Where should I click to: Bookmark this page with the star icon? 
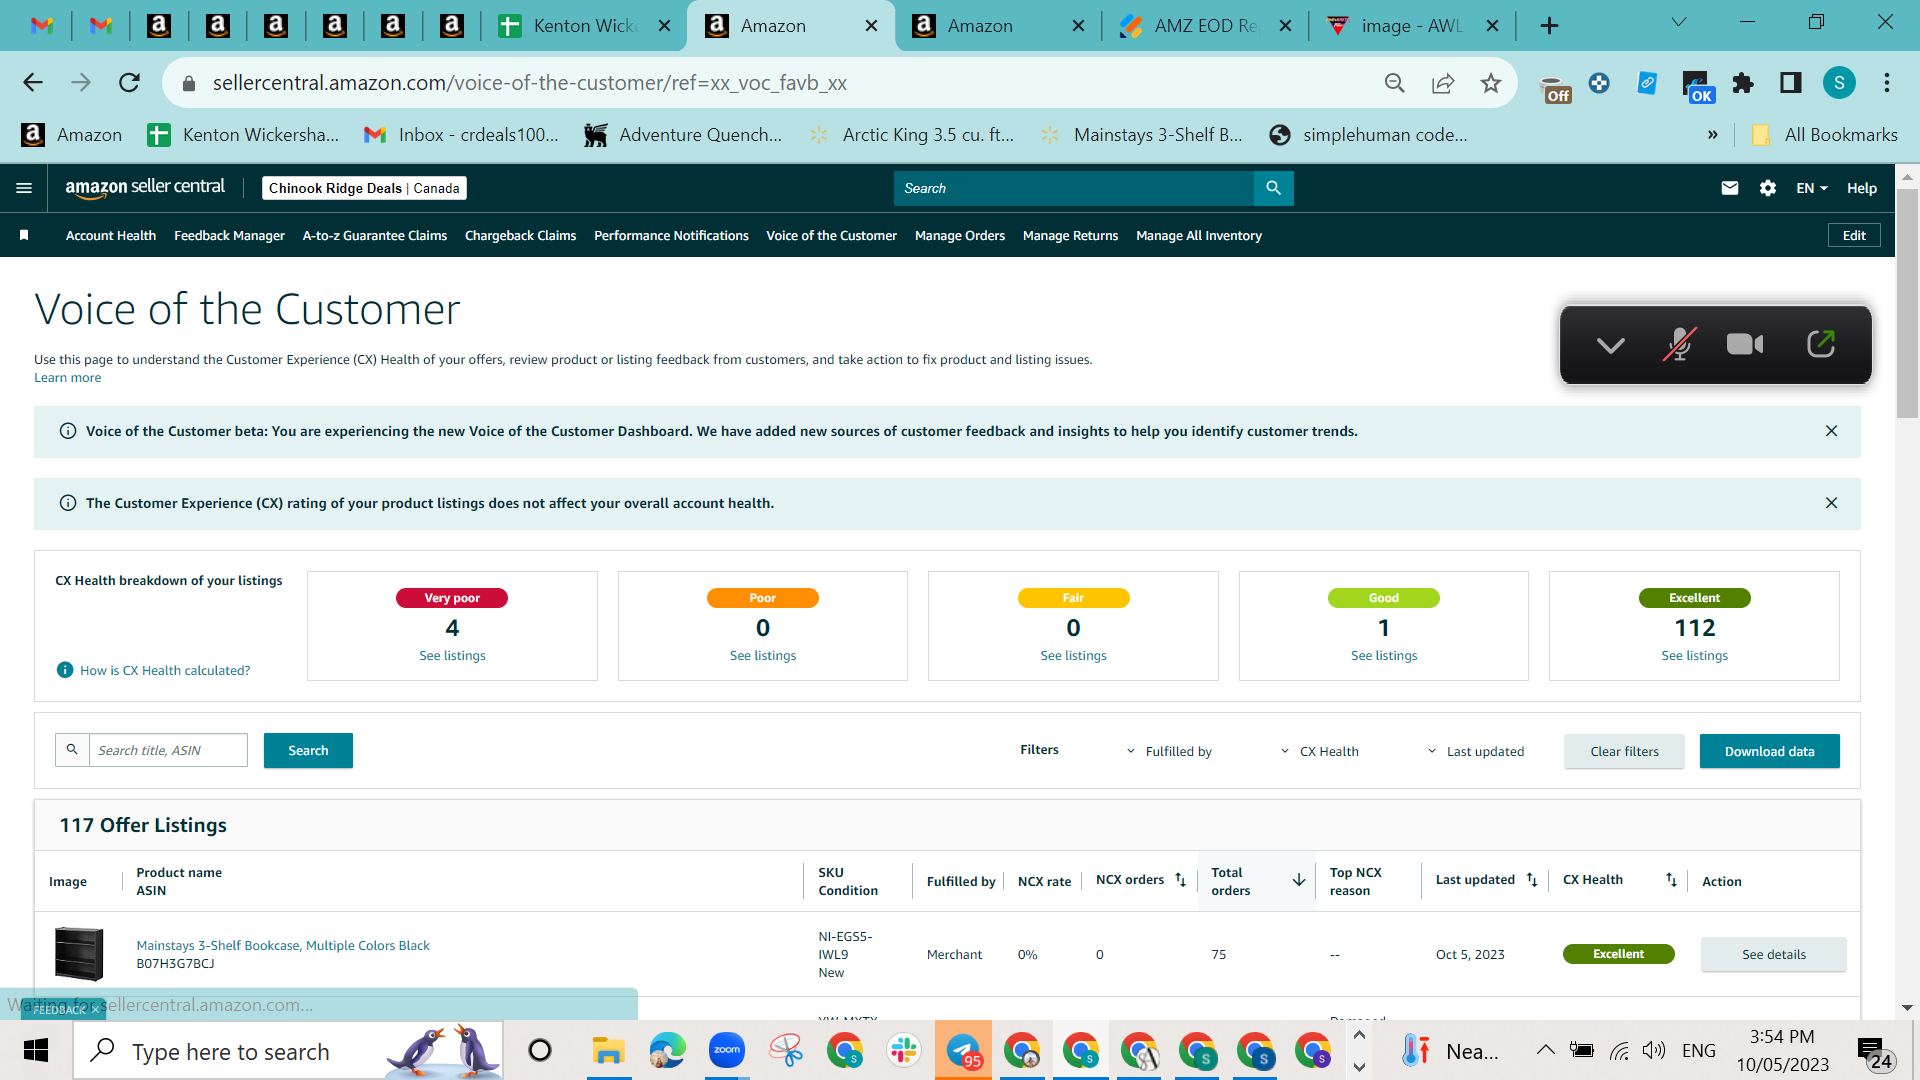coord(1491,83)
